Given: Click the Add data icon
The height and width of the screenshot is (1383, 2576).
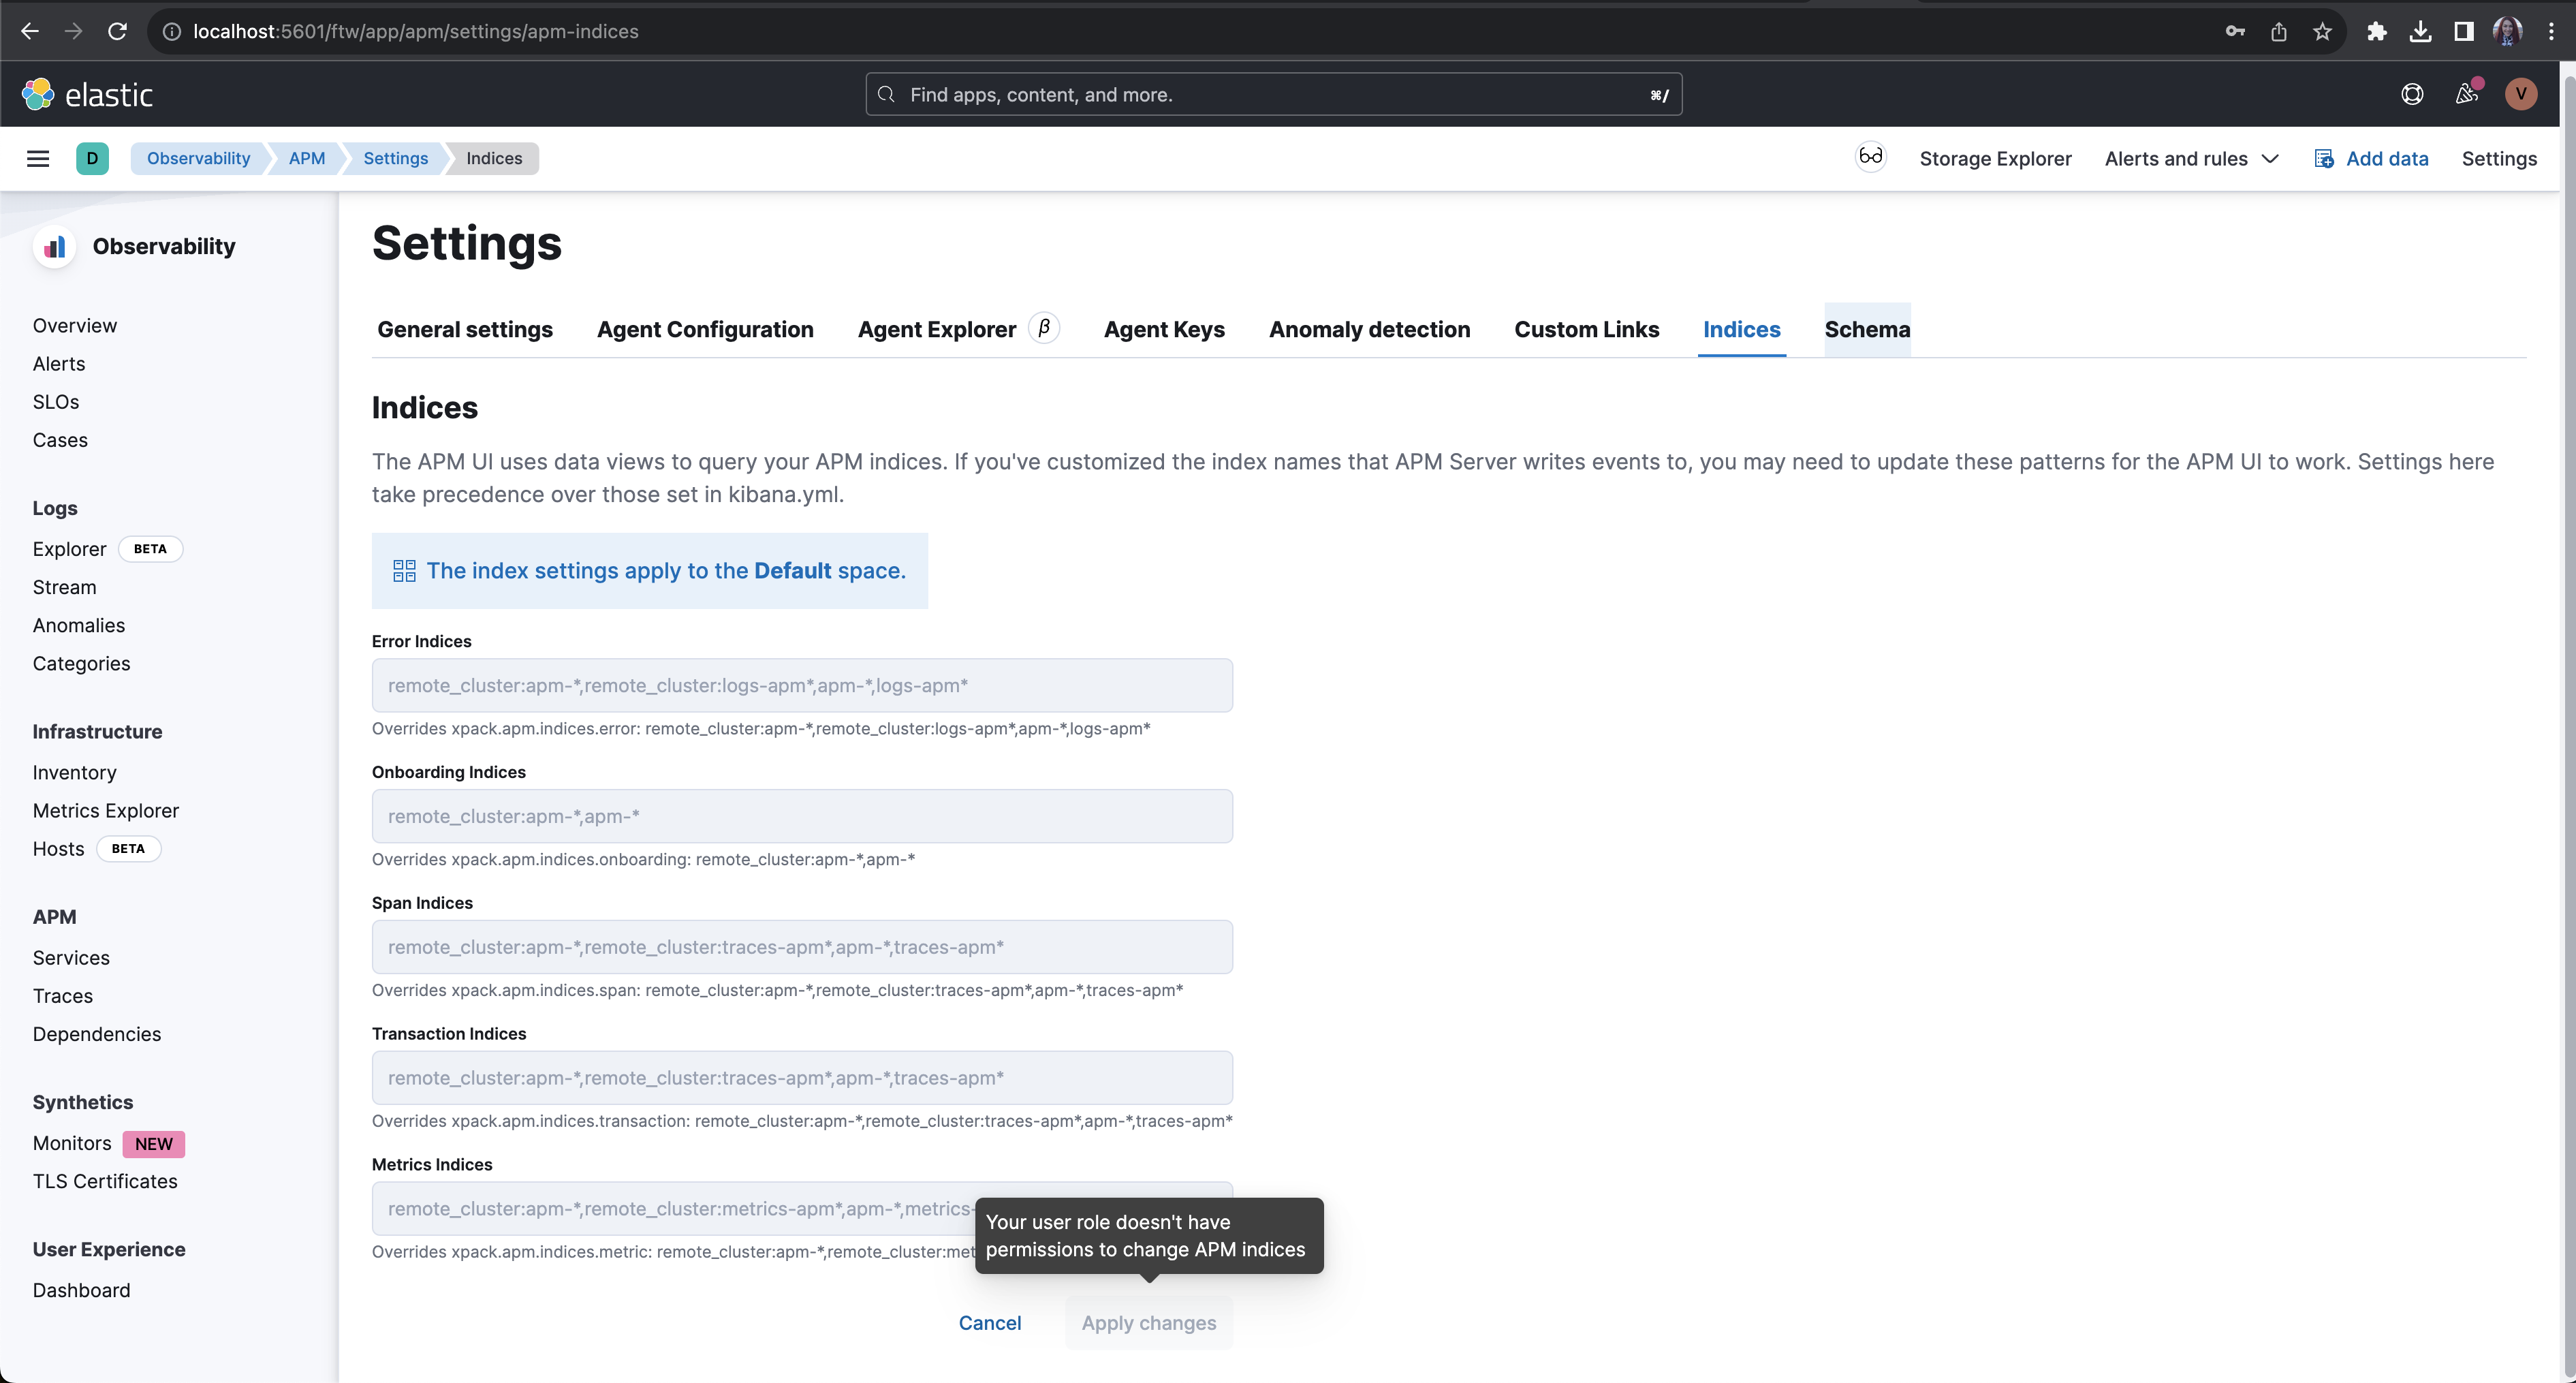Looking at the screenshot, I should [x=2324, y=158].
